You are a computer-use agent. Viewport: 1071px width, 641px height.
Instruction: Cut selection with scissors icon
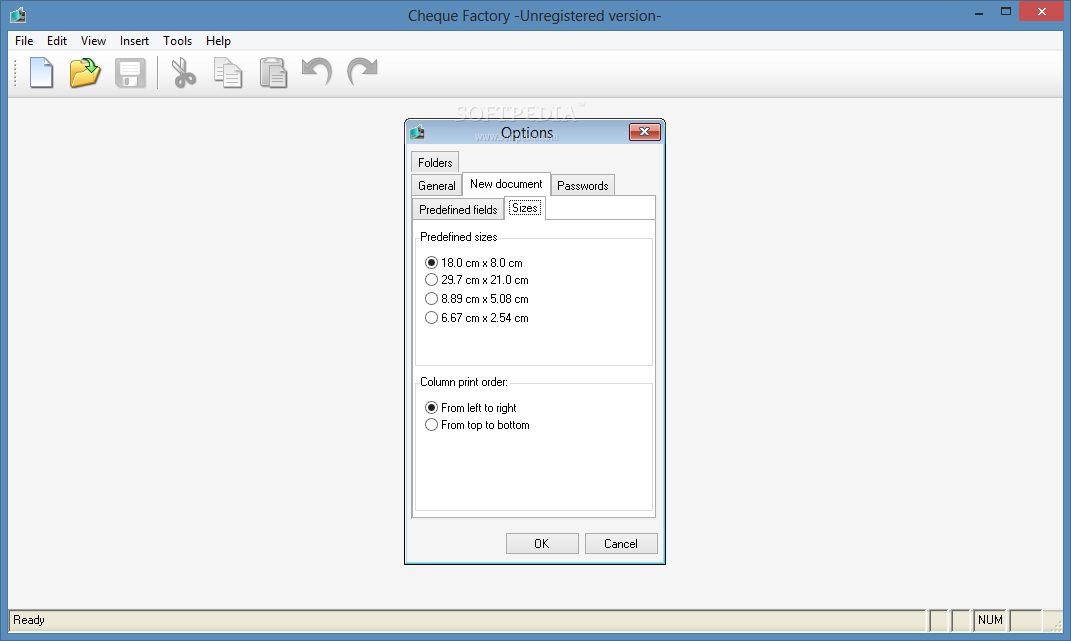183,73
